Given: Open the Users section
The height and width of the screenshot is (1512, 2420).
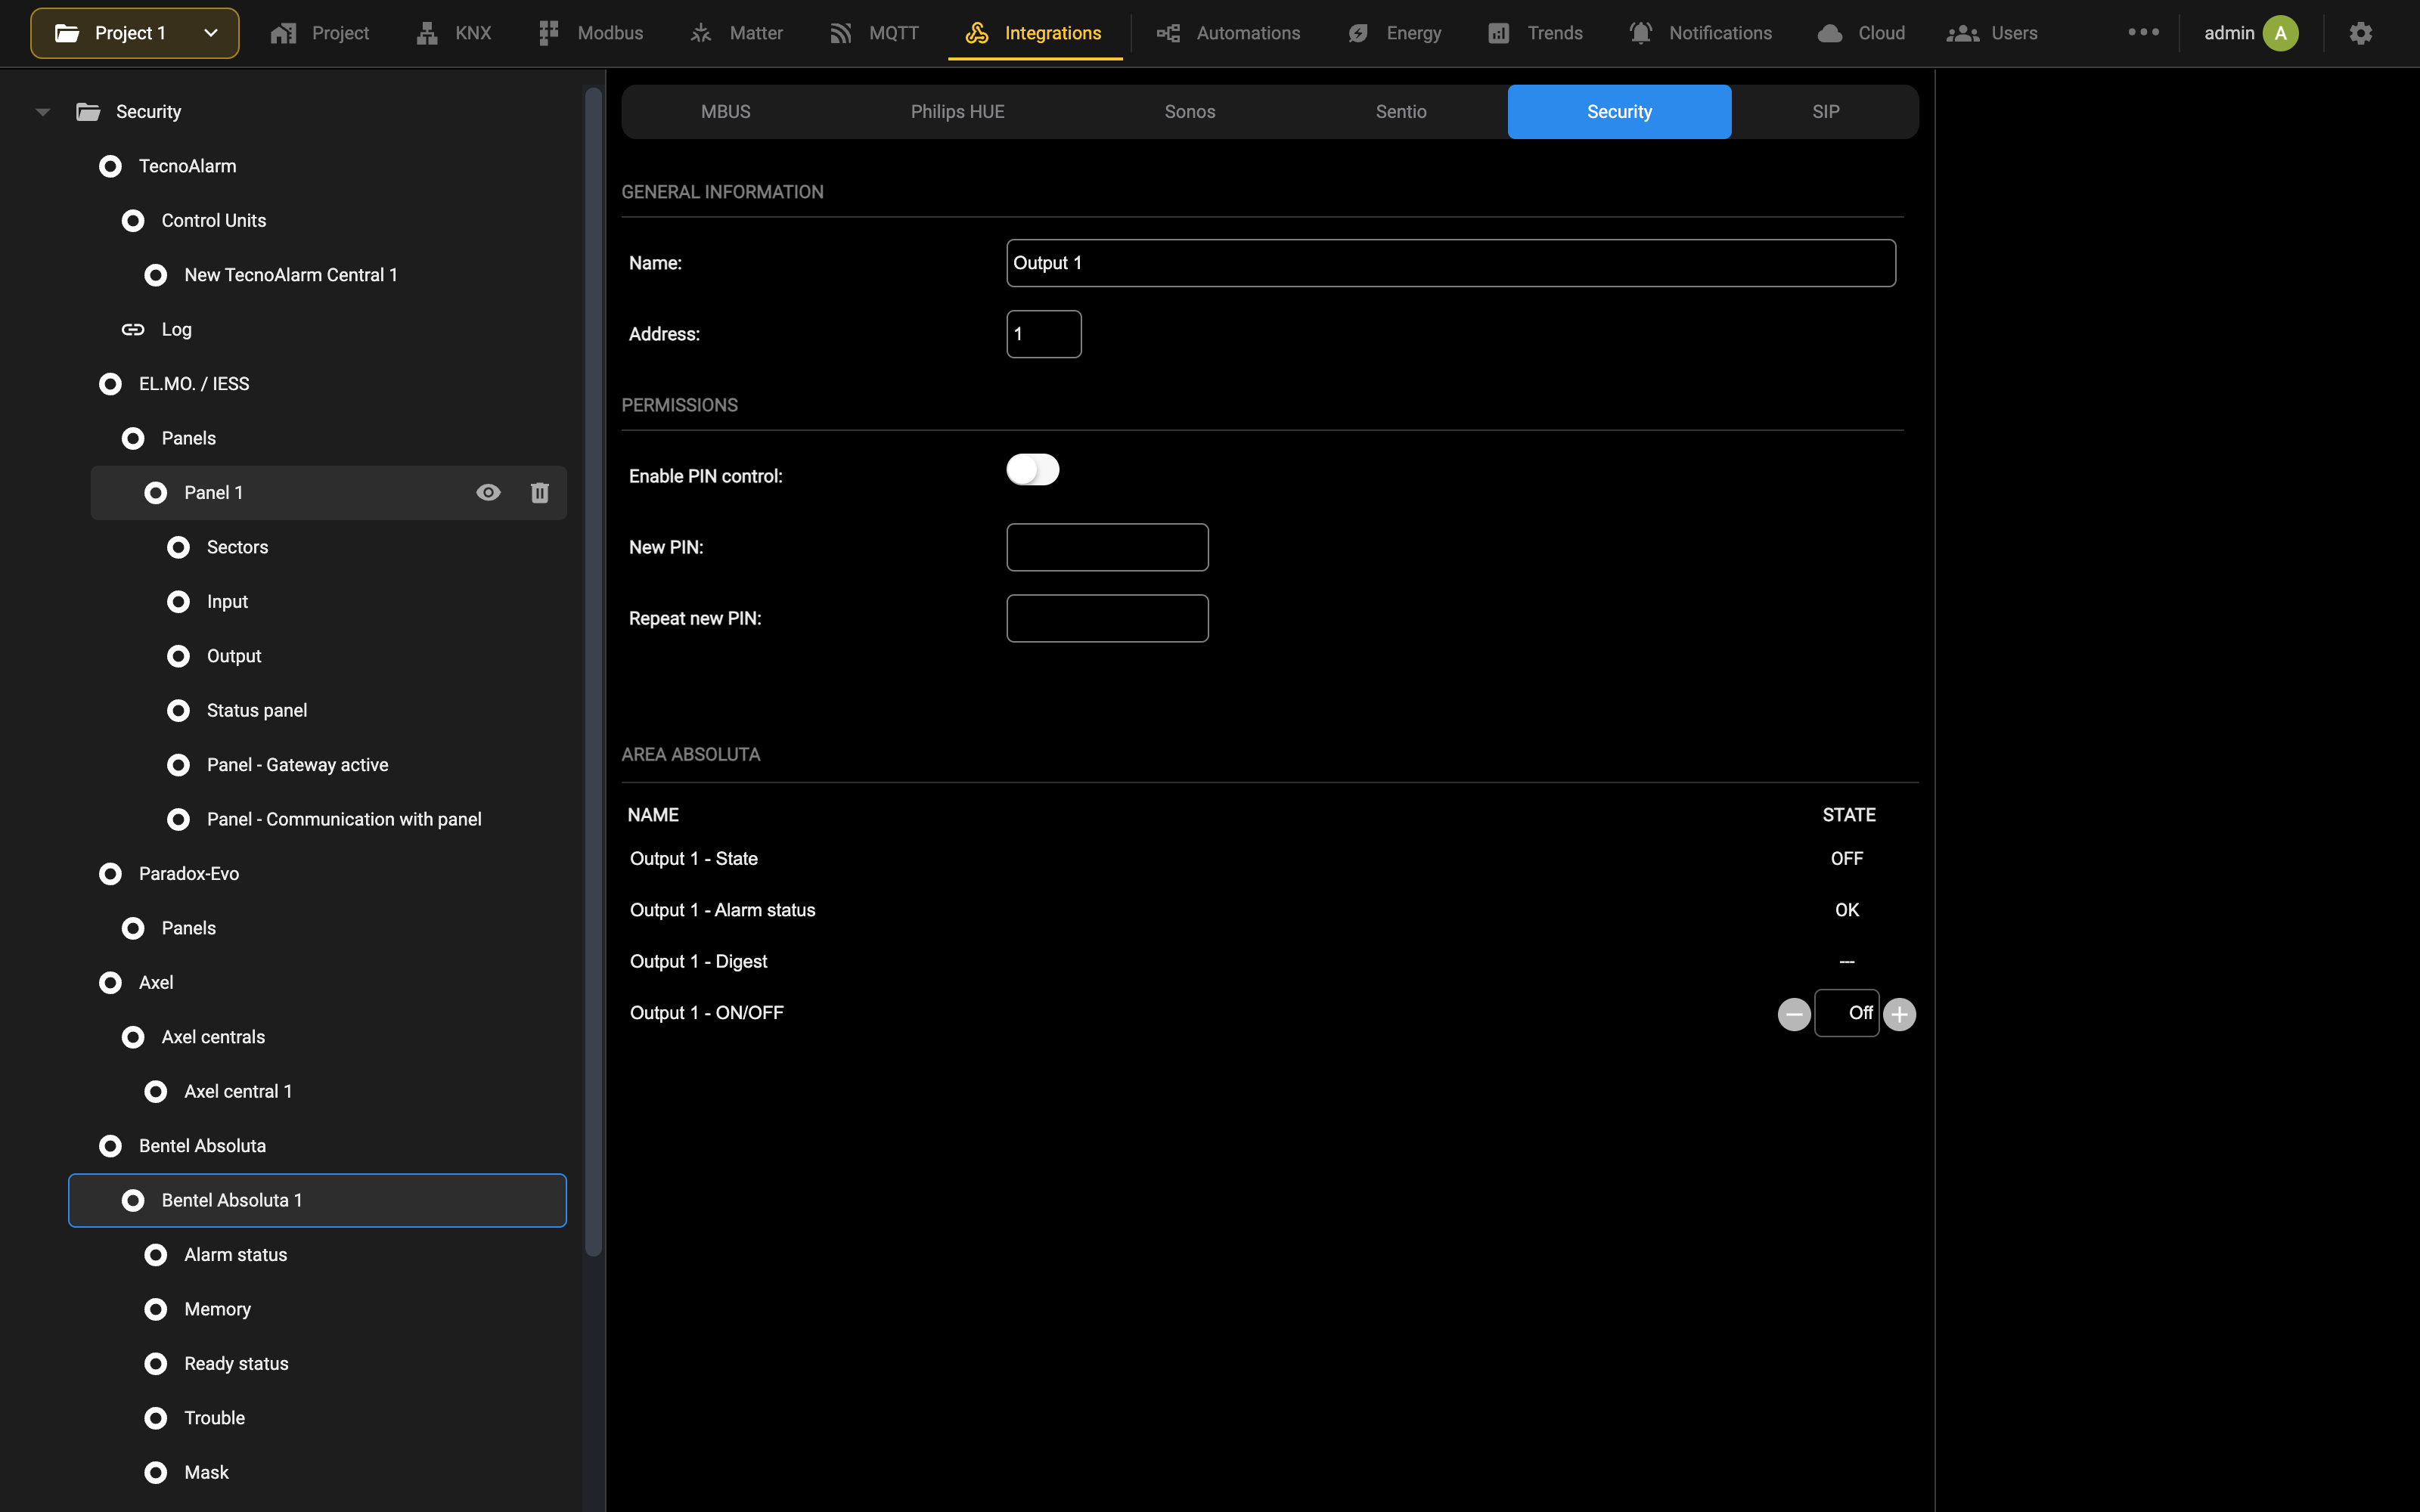Looking at the screenshot, I should tap(1992, 33).
